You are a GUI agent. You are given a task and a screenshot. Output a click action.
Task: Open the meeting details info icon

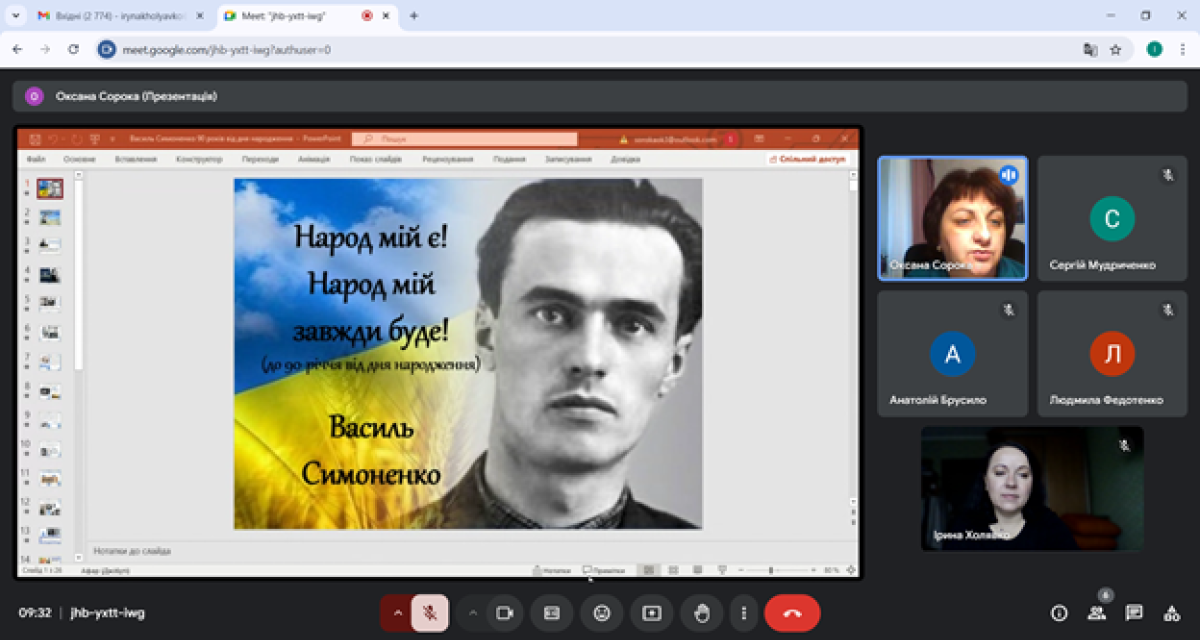pos(1059,613)
